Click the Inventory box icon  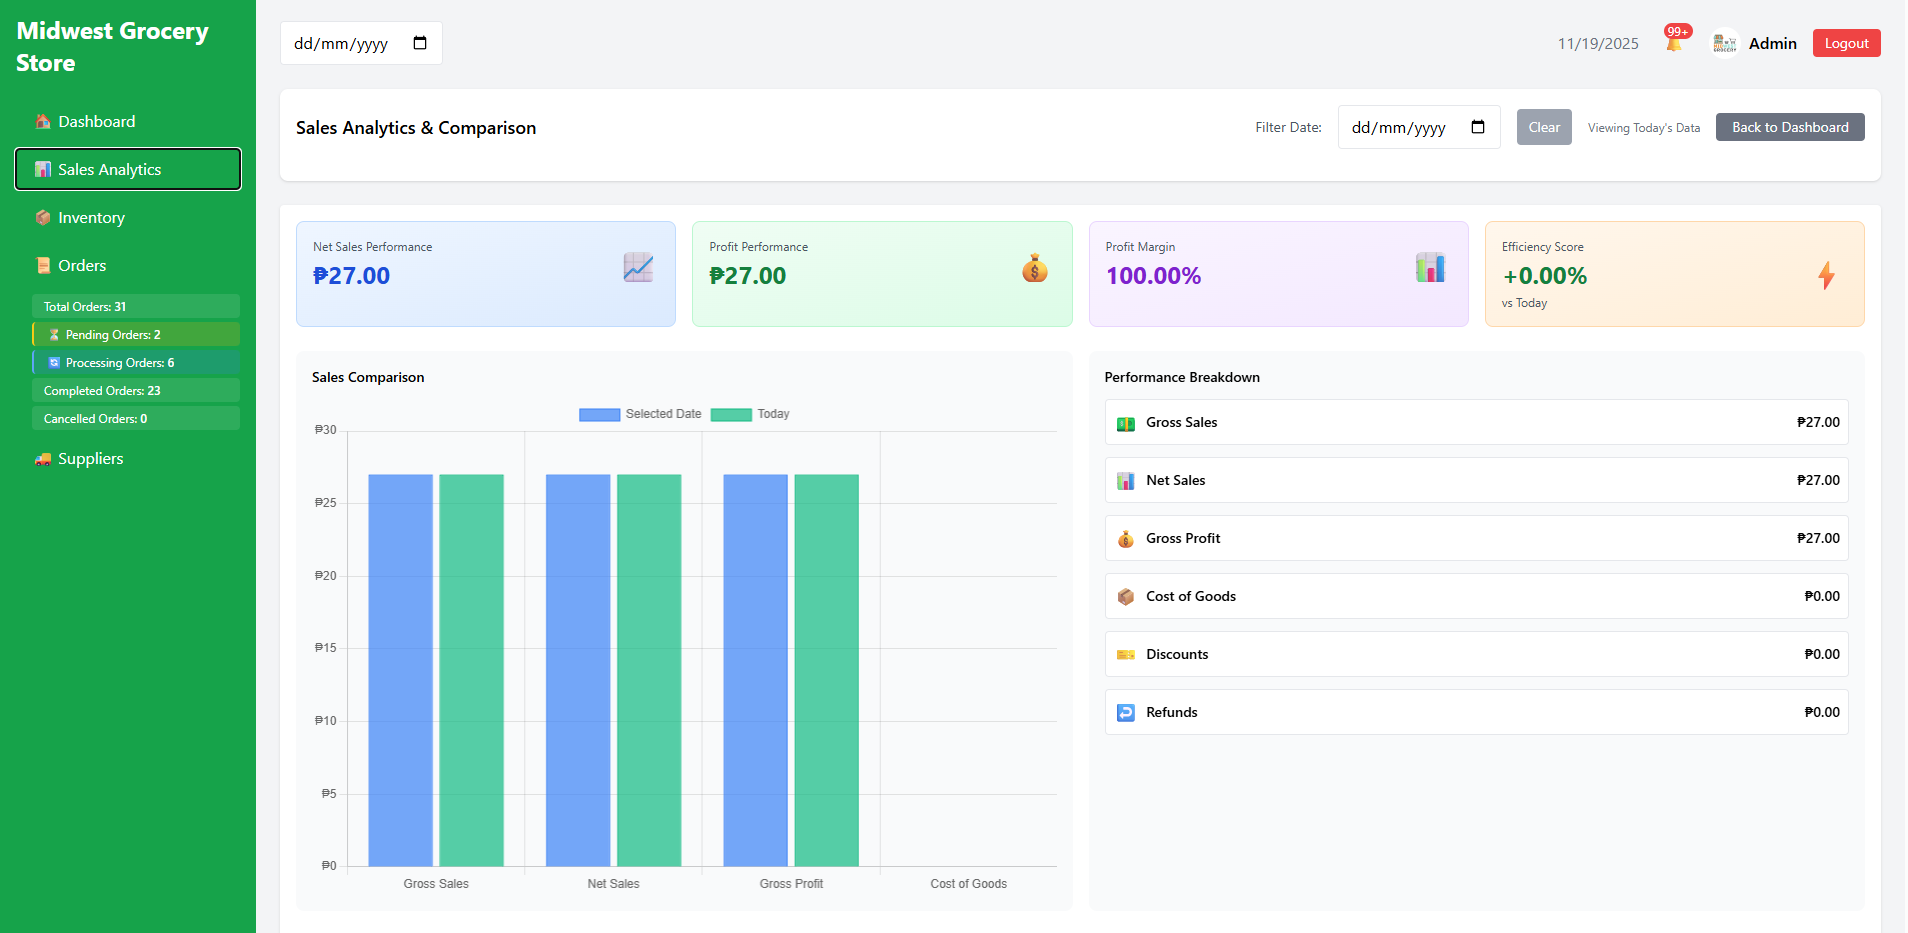(x=43, y=217)
